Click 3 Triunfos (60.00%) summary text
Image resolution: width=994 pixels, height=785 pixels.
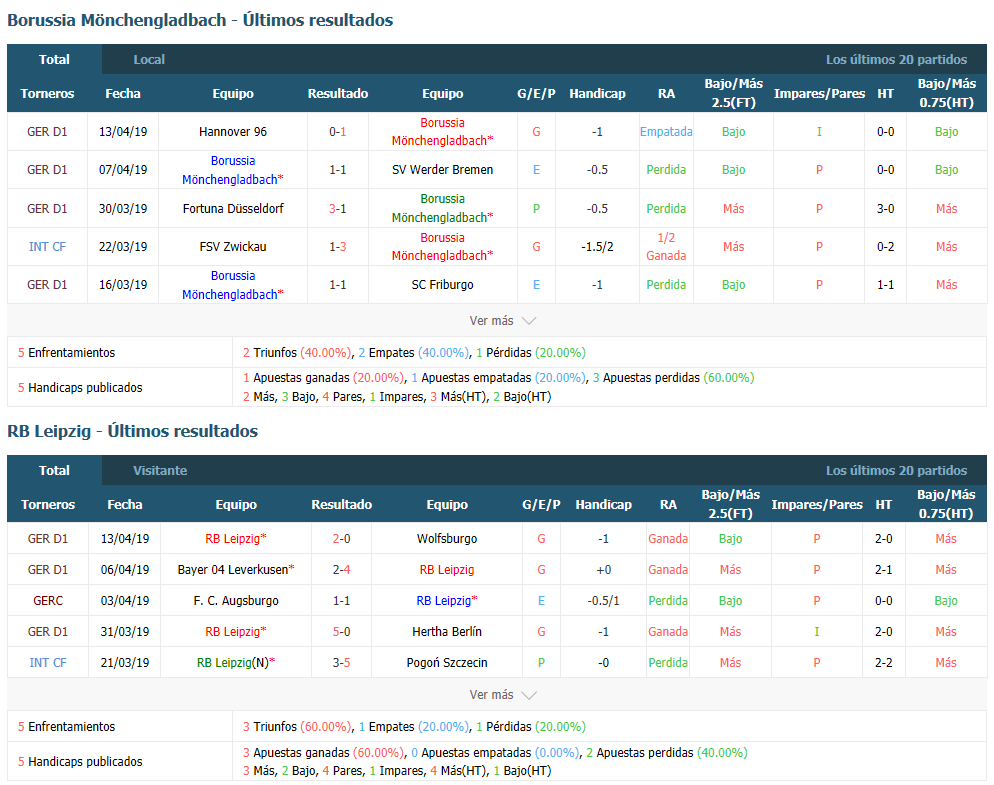tap(297, 727)
